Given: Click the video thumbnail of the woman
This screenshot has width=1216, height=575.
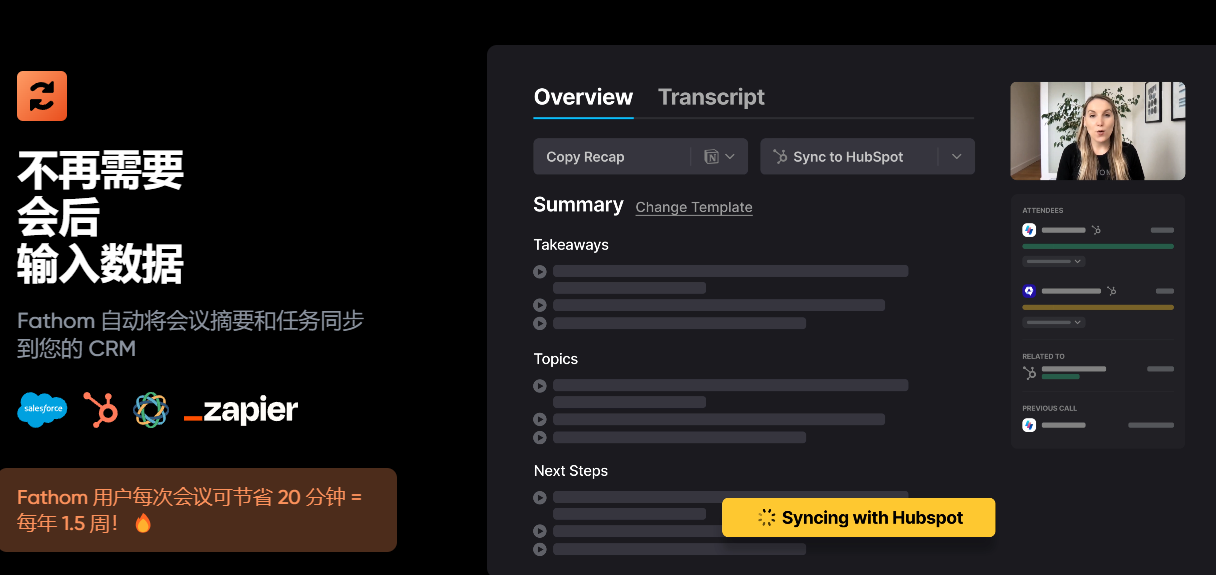Looking at the screenshot, I should (1098, 131).
